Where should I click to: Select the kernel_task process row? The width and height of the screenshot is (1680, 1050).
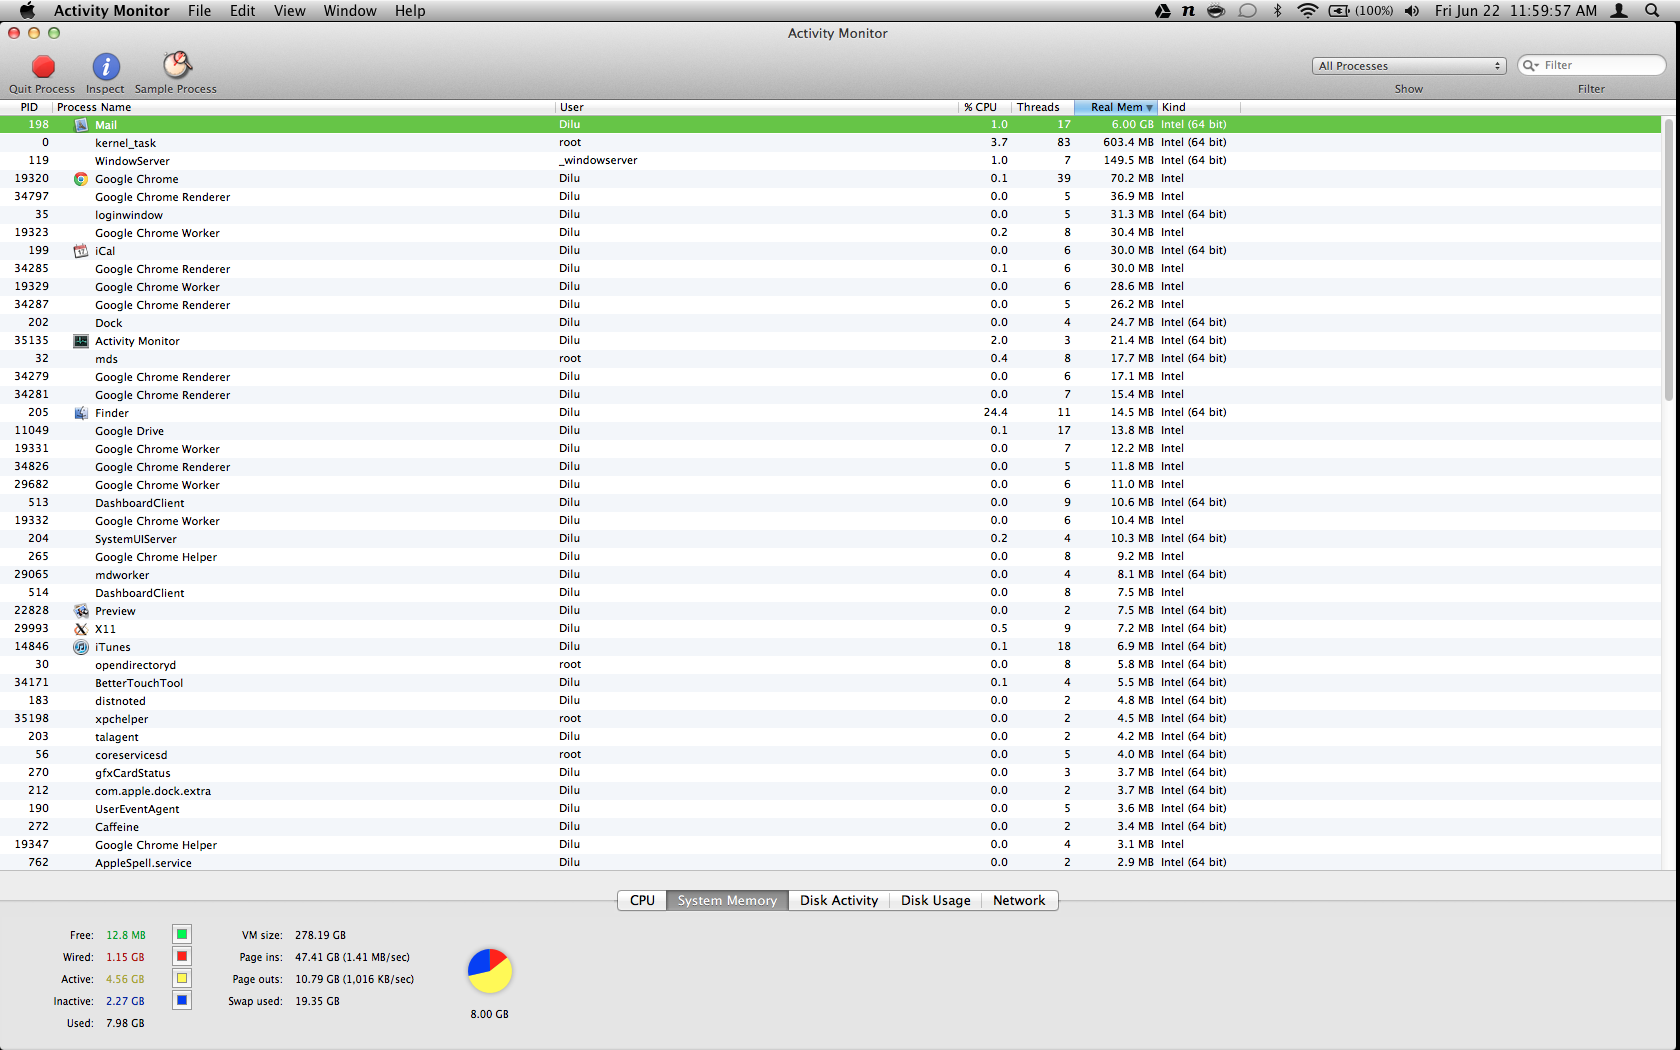(x=831, y=143)
